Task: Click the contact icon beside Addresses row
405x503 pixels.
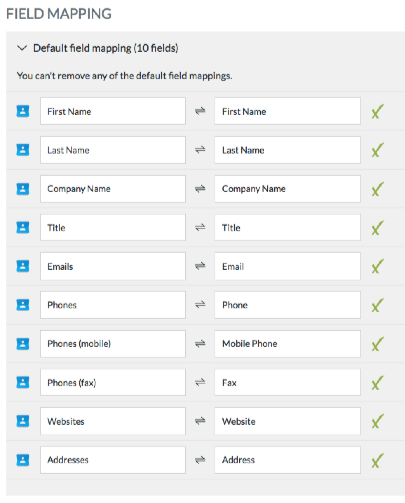Action: (x=23, y=460)
